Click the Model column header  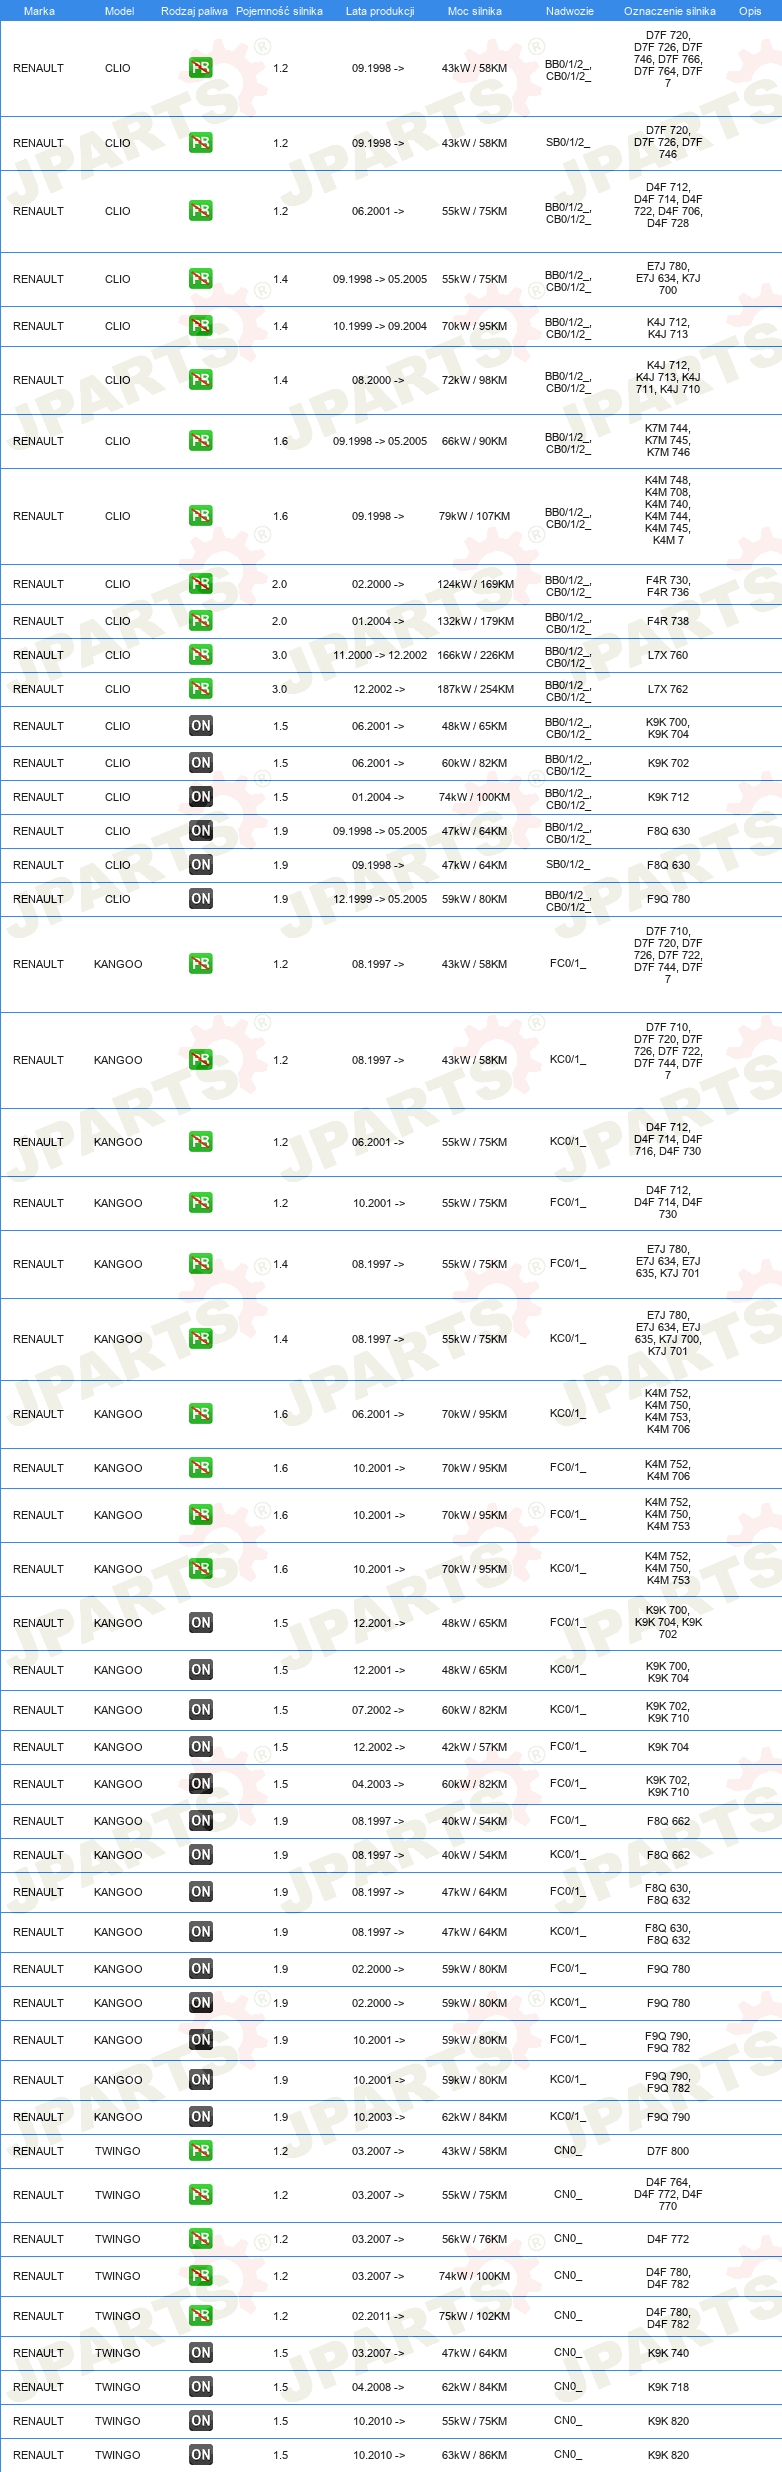(119, 11)
